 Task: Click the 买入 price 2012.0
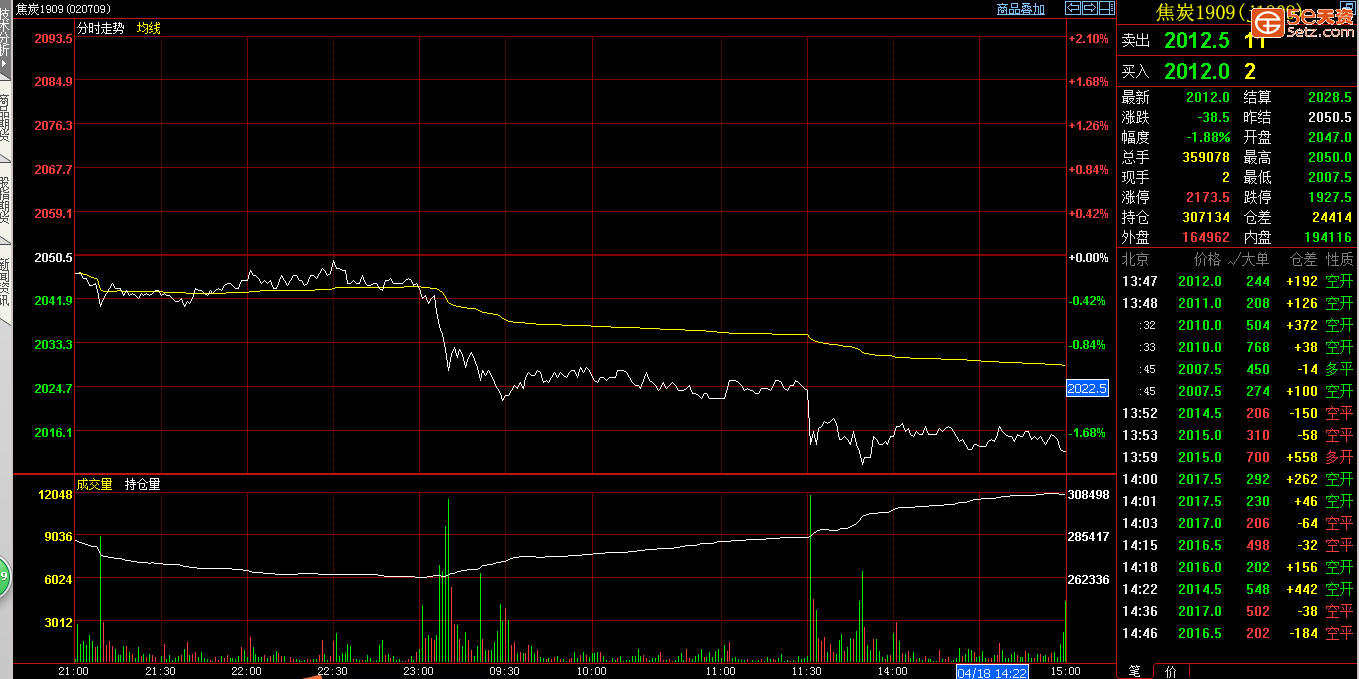(x=1197, y=71)
